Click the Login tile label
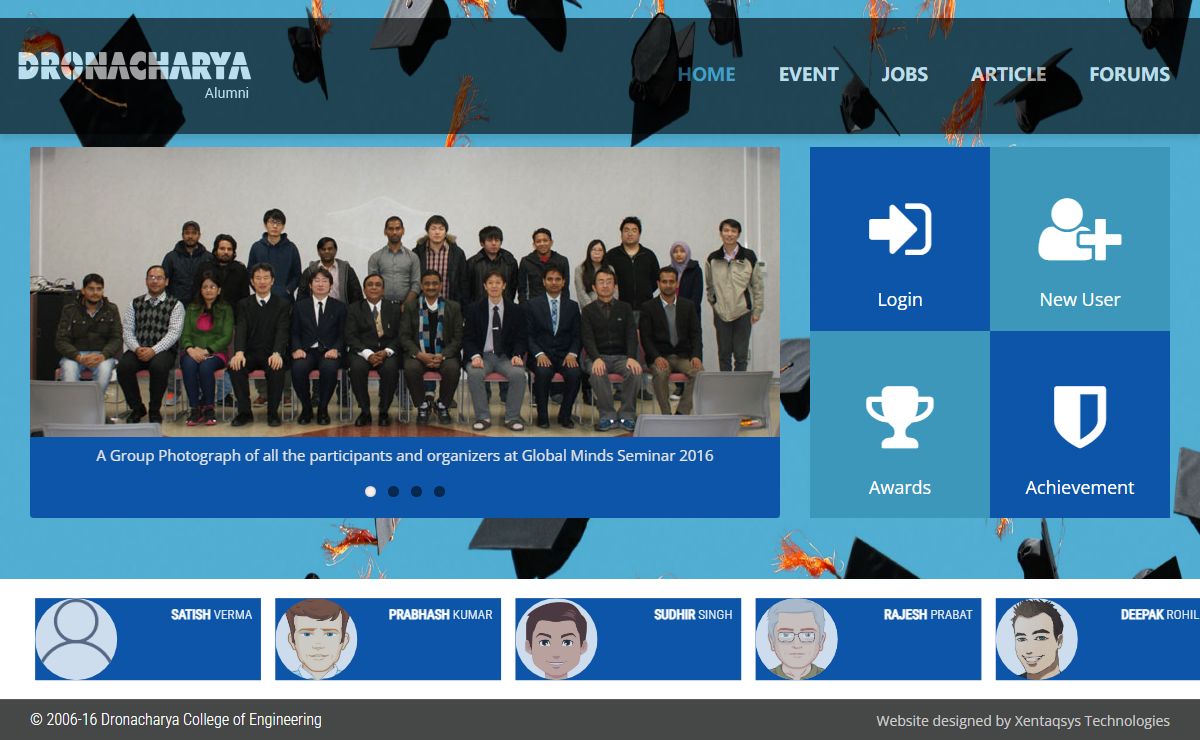Screen dimensions: 1200x740 click(900, 299)
